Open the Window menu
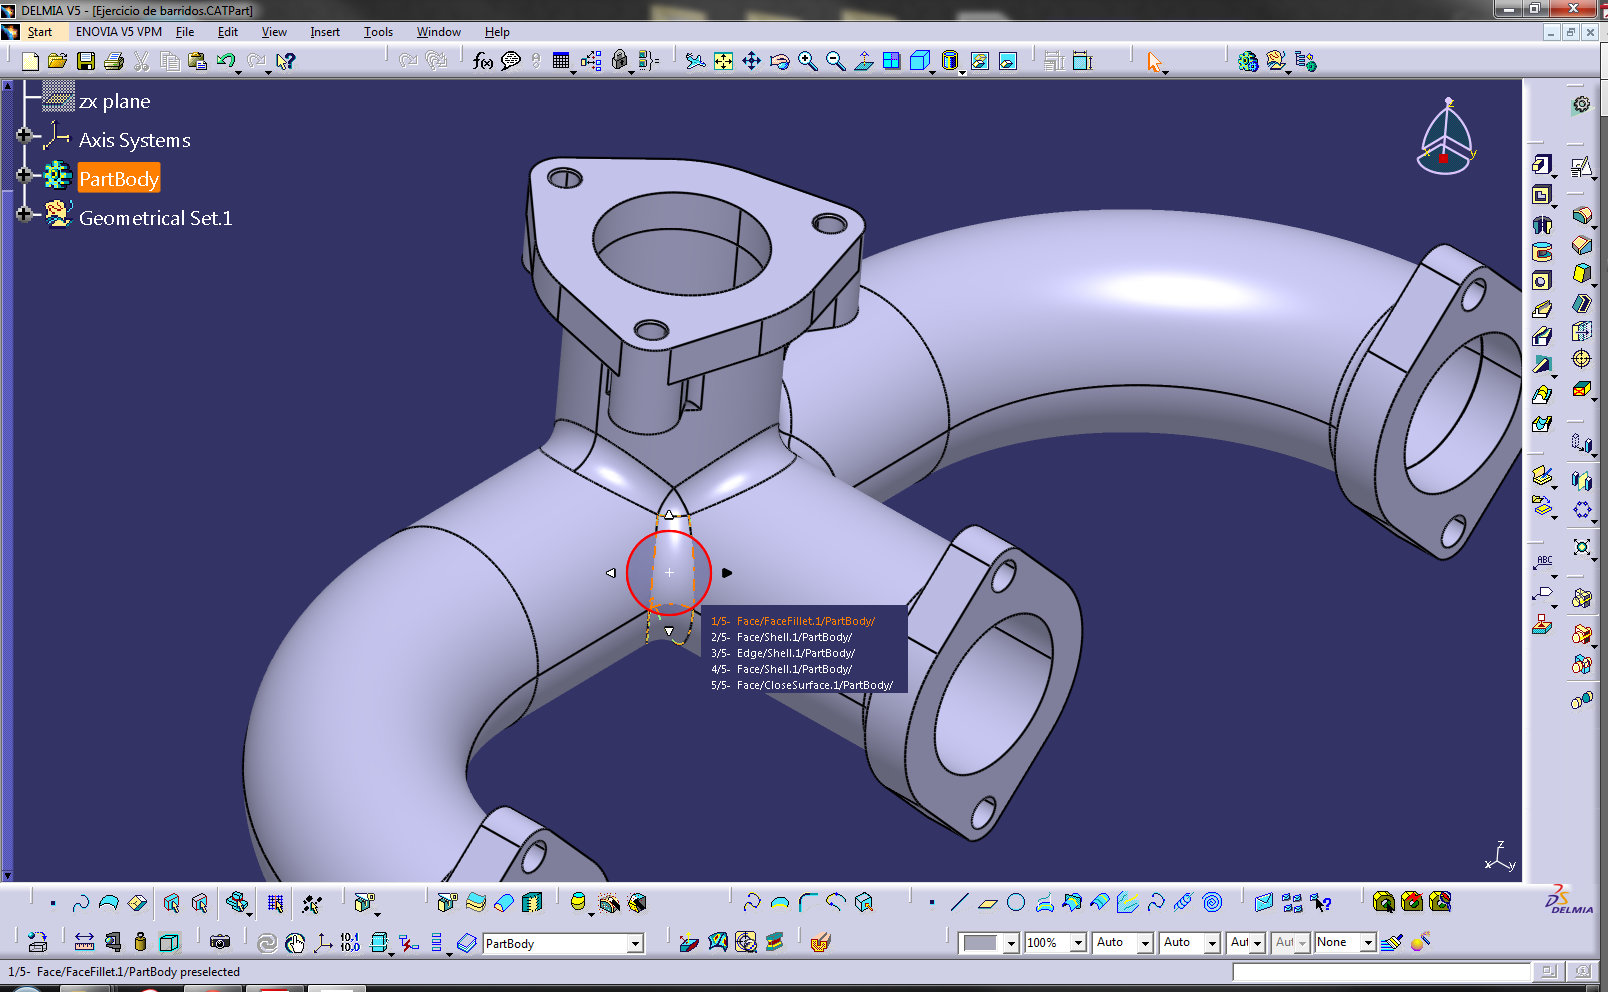The width and height of the screenshot is (1608, 992). click(438, 32)
